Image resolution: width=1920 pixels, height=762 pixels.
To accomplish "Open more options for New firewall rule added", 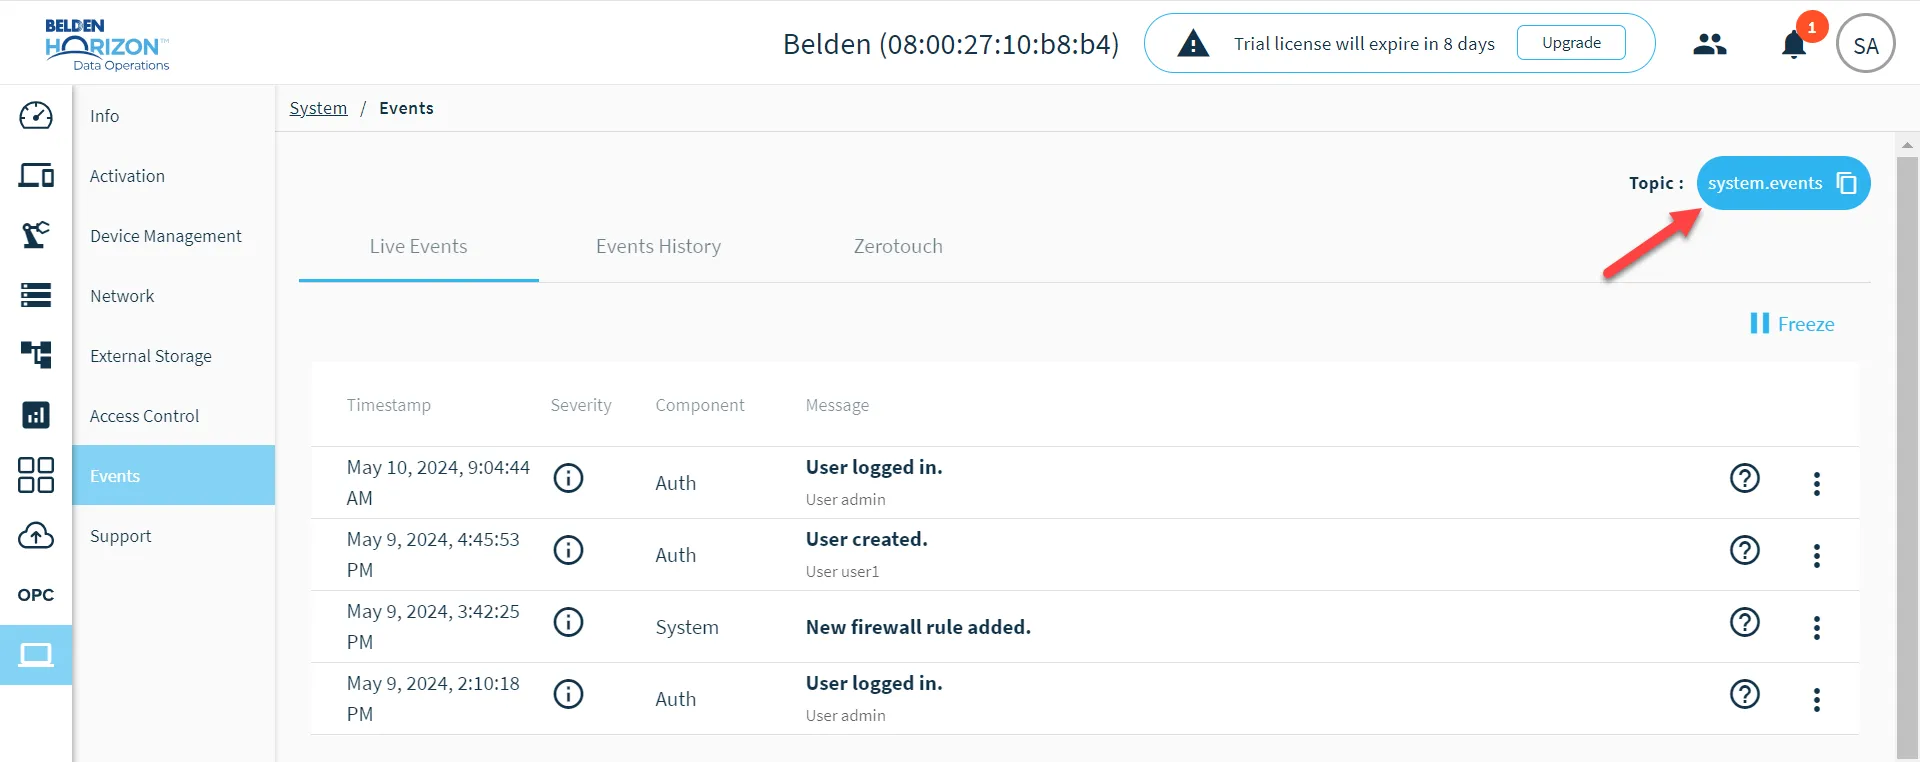I will 1817,628.
